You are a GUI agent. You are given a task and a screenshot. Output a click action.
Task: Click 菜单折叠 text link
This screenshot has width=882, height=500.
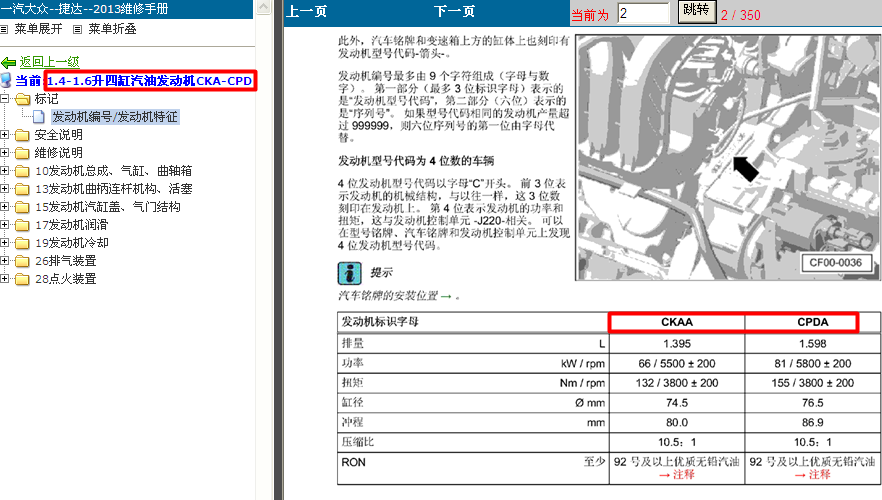pyautogui.click(x=112, y=29)
